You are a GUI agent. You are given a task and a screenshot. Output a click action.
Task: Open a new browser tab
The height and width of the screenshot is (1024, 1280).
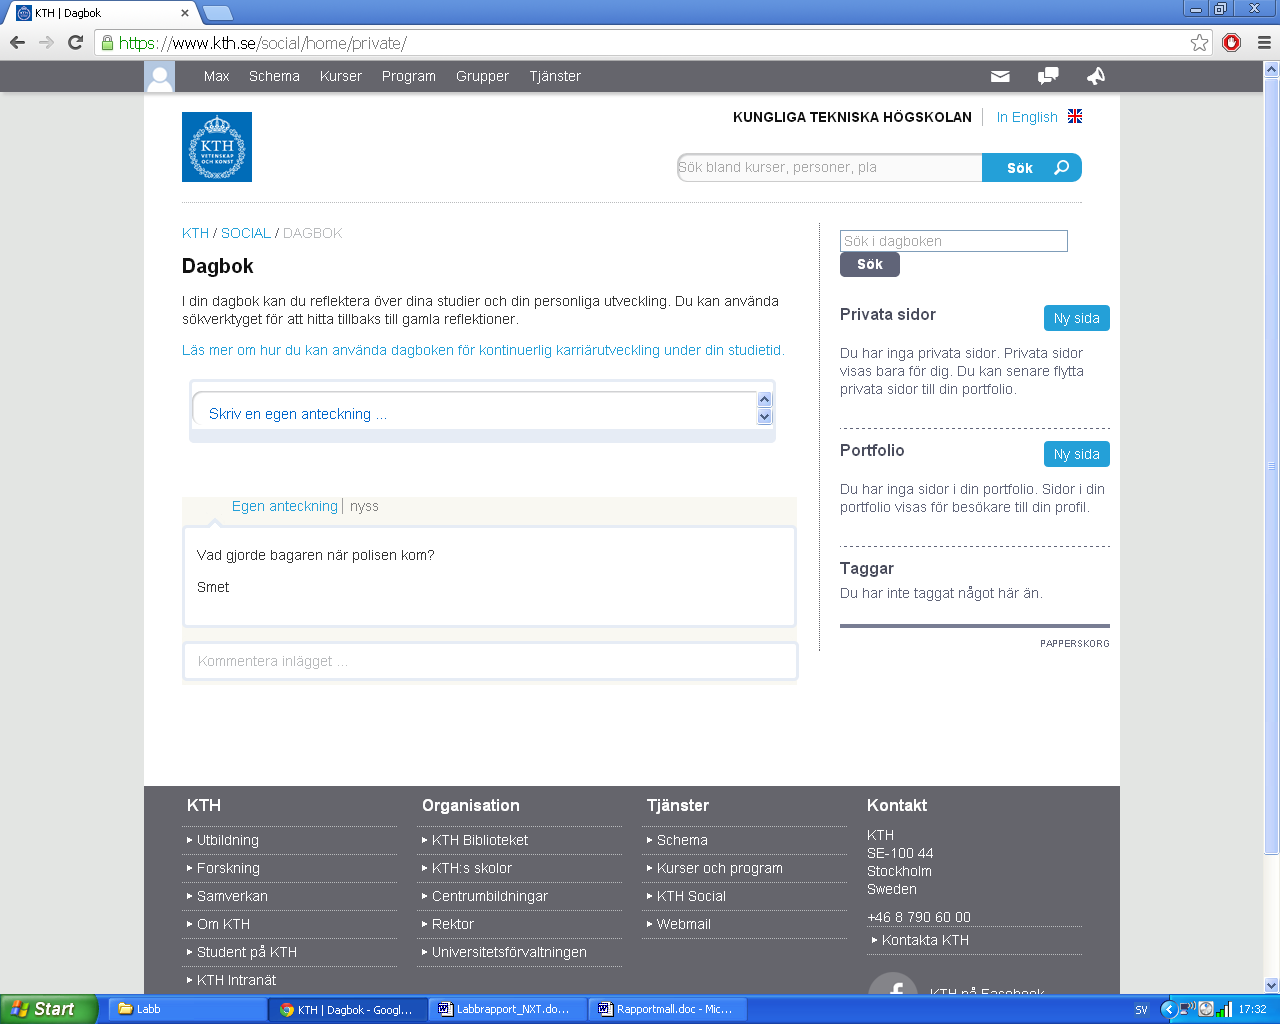pos(218,13)
